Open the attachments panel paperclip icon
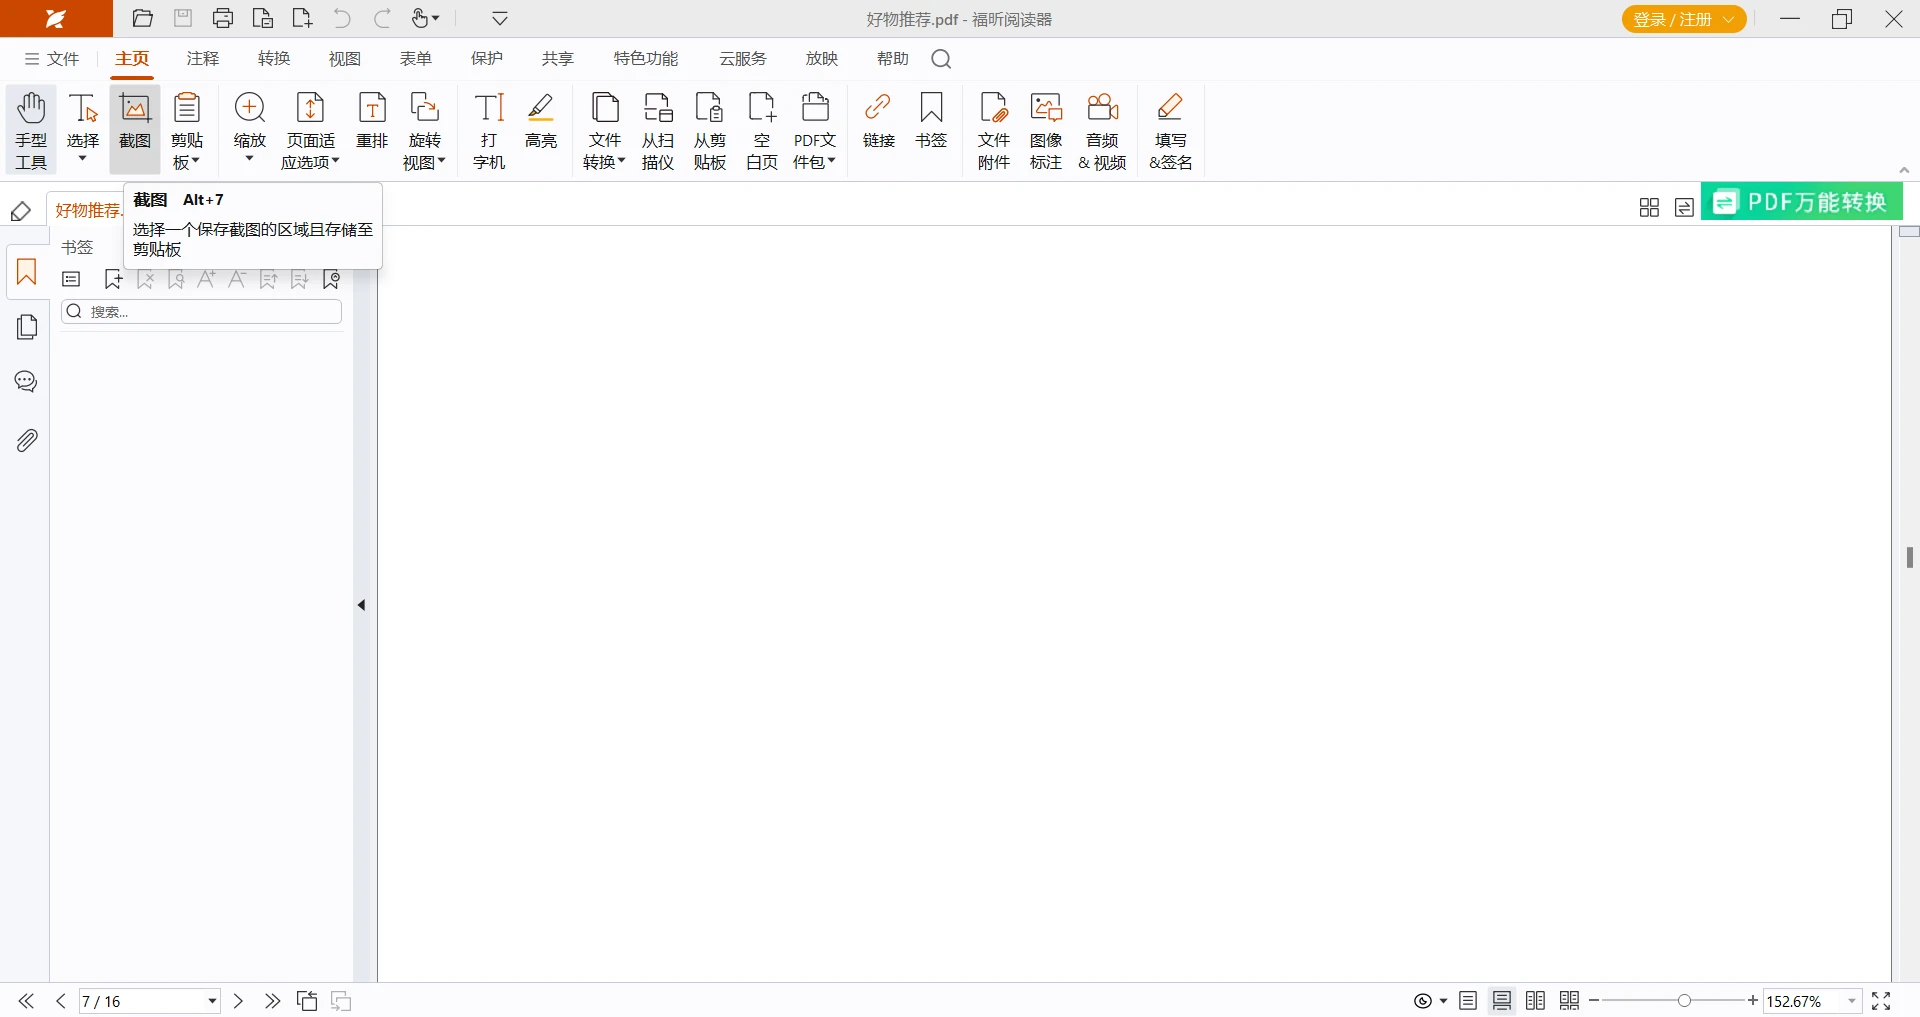1920x1017 pixels. click(27, 440)
